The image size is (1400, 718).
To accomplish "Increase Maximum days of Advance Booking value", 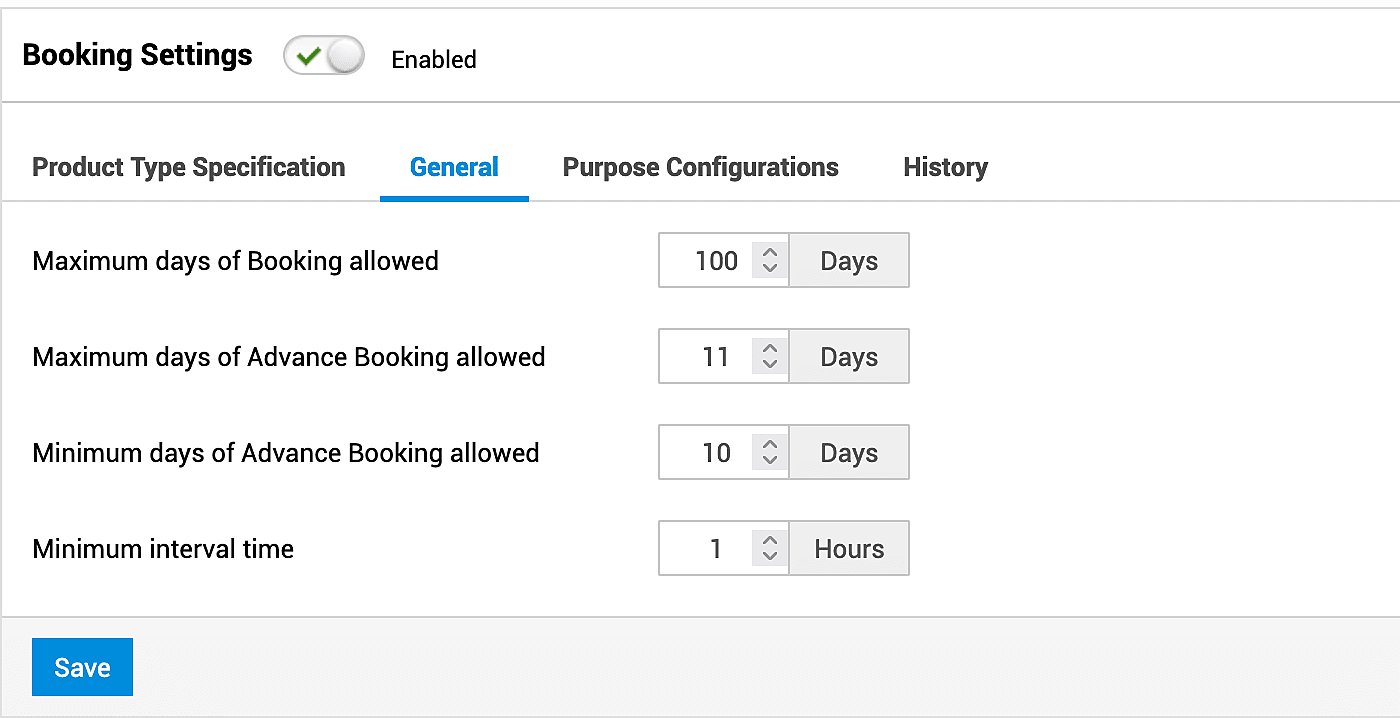I will 769,349.
